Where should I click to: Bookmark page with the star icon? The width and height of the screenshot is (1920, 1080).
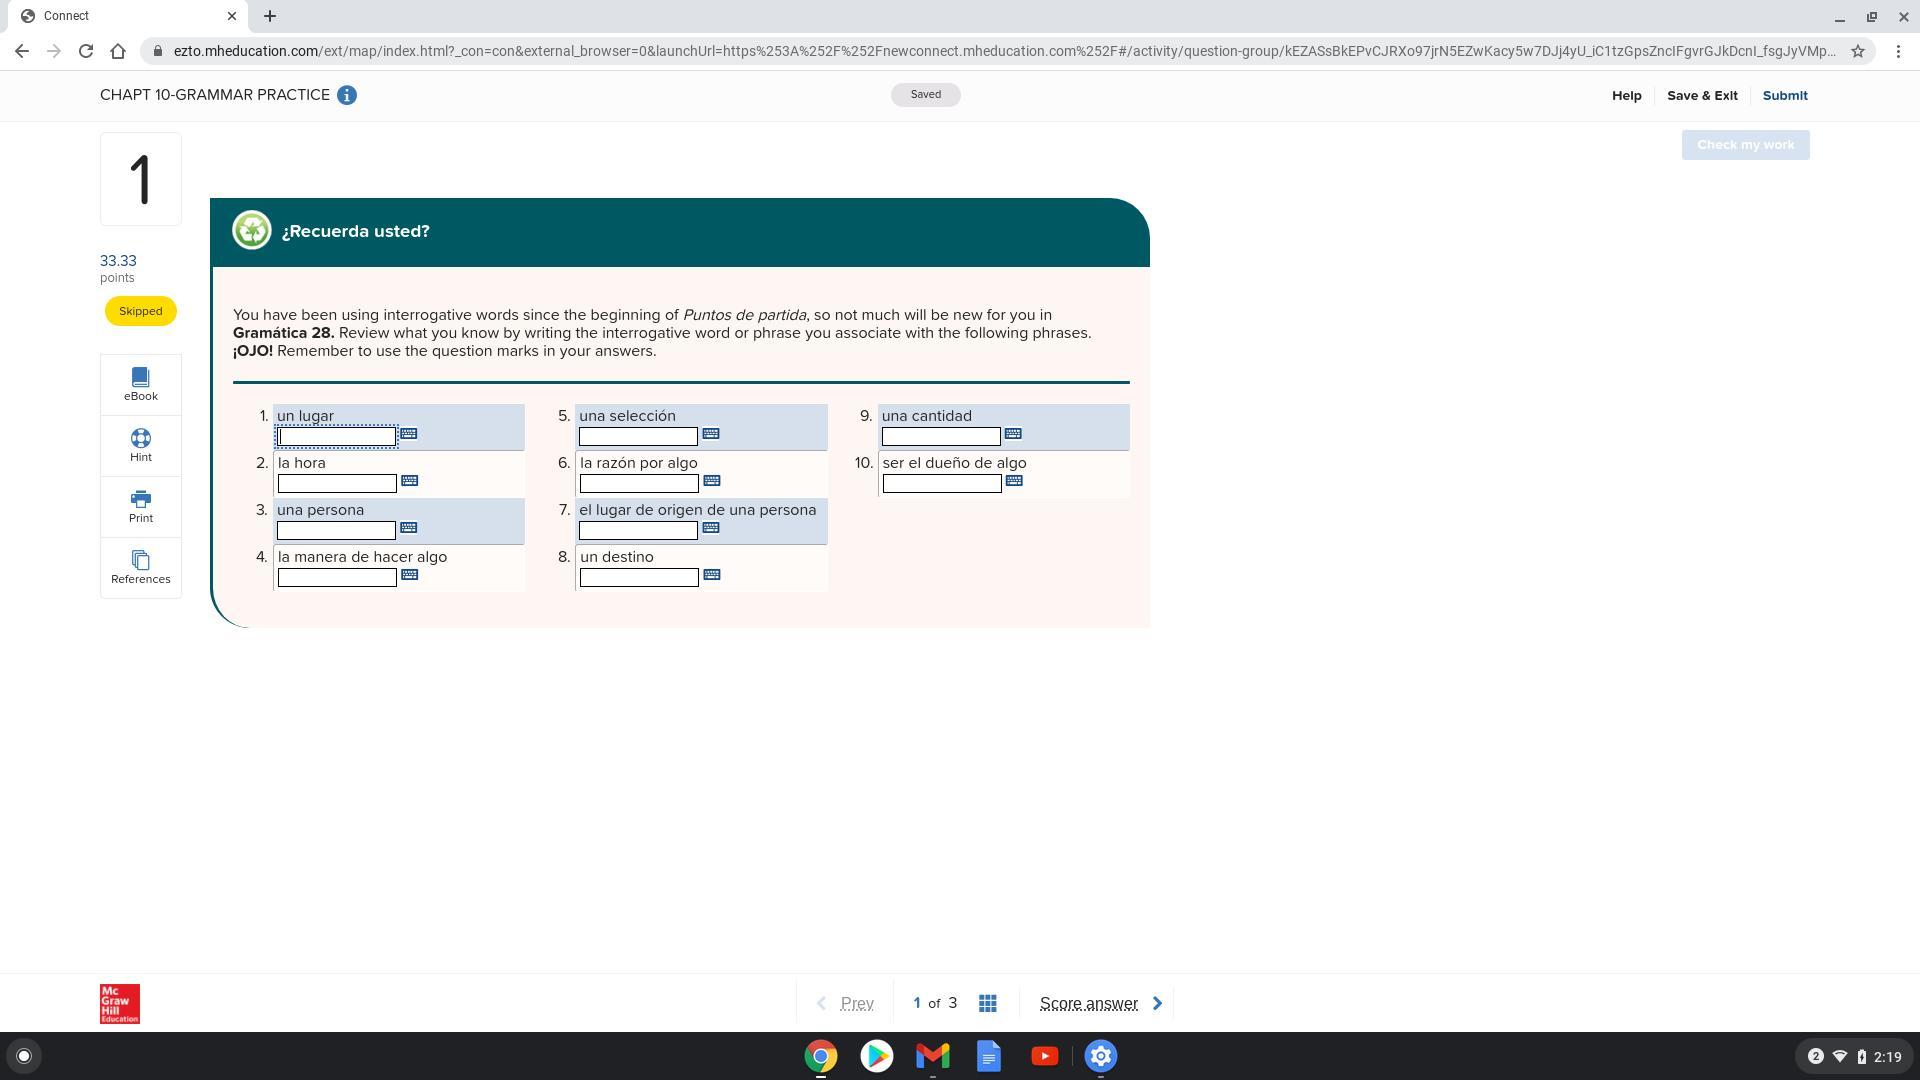(x=1857, y=51)
